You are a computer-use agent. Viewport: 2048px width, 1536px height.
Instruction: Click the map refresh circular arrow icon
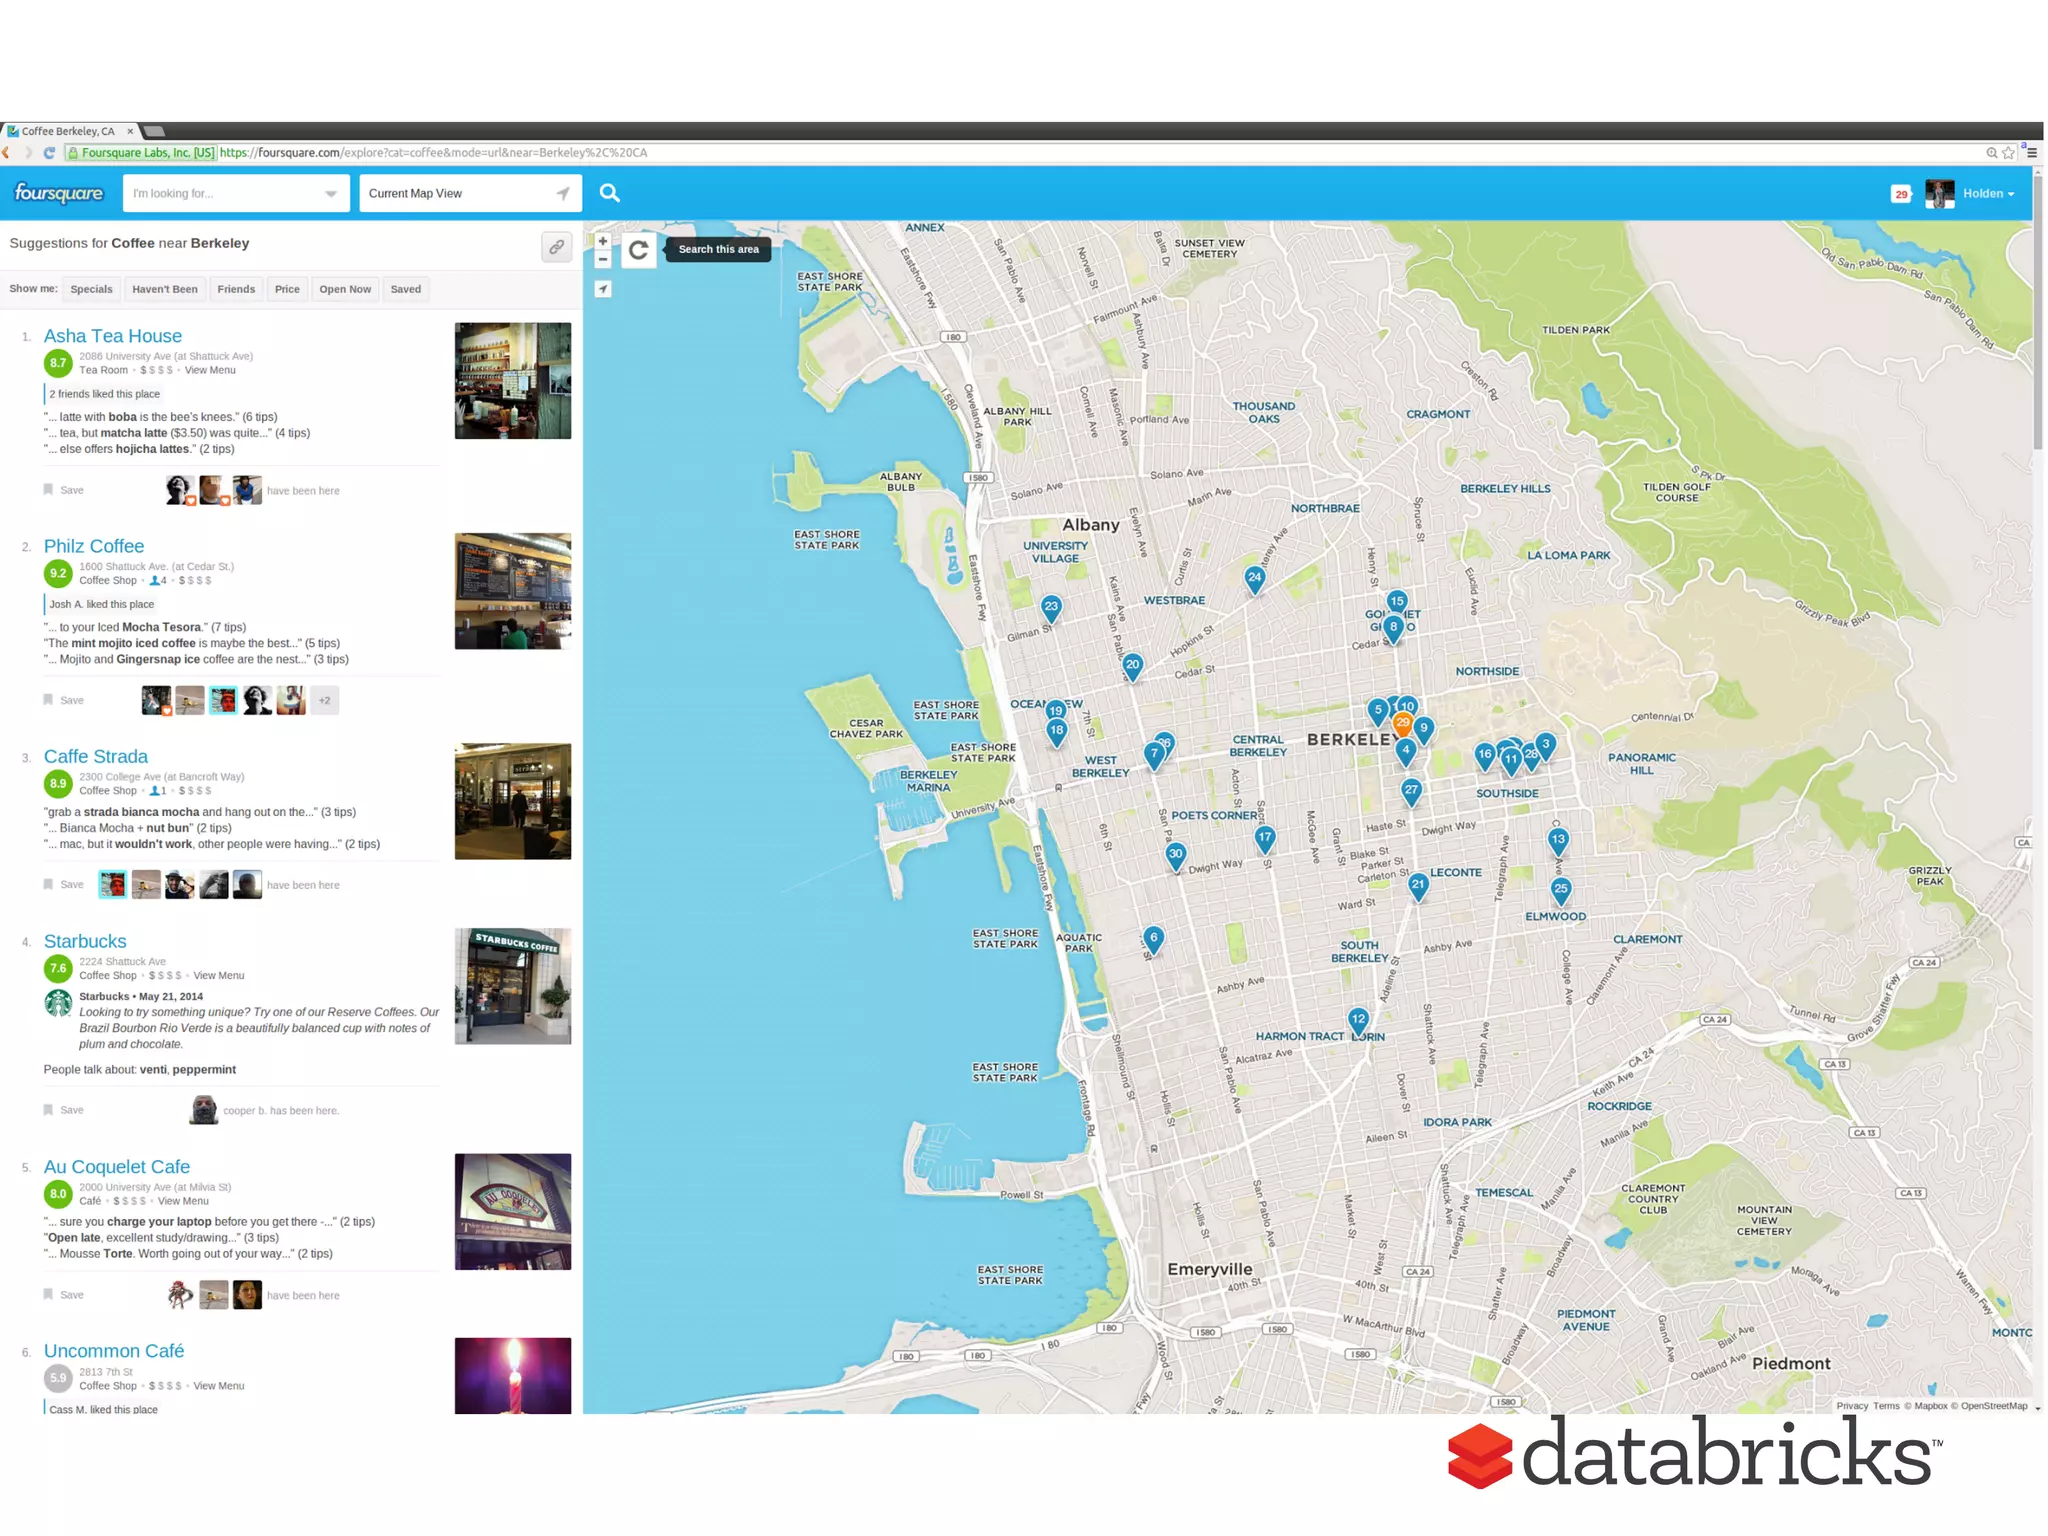coord(638,250)
